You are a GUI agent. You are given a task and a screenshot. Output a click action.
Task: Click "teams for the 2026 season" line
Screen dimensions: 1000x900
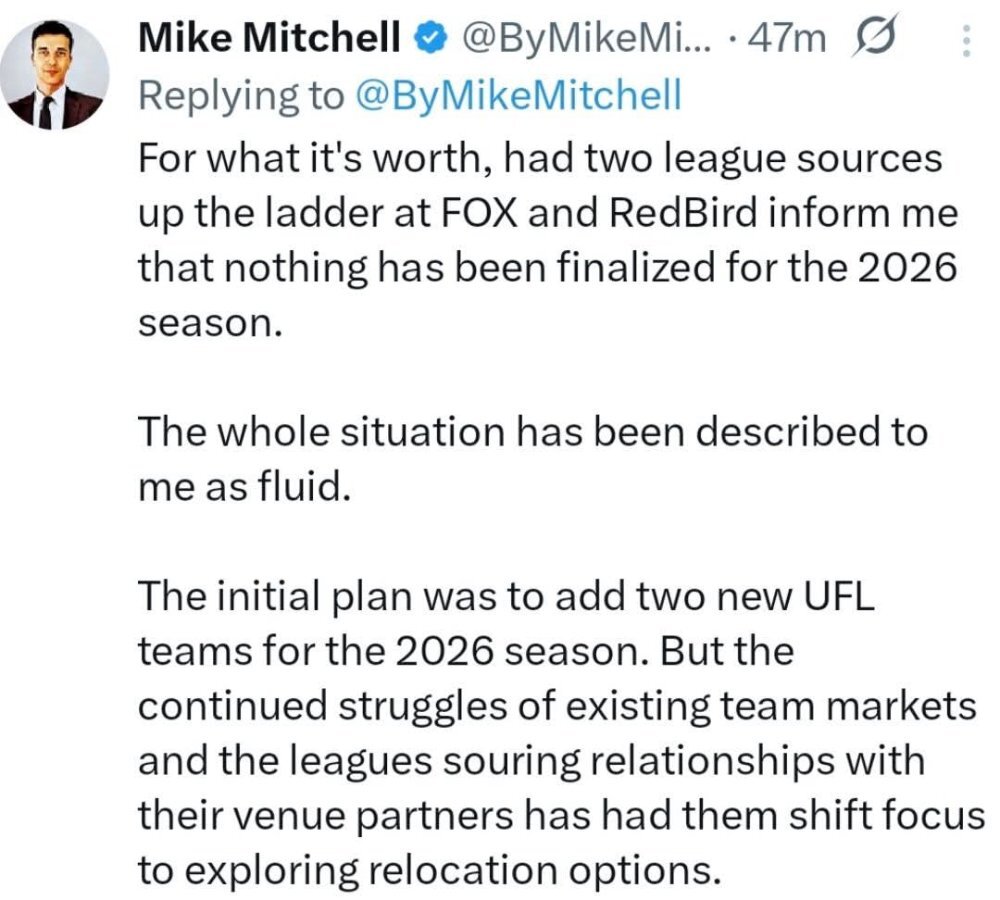click(466, 651)
